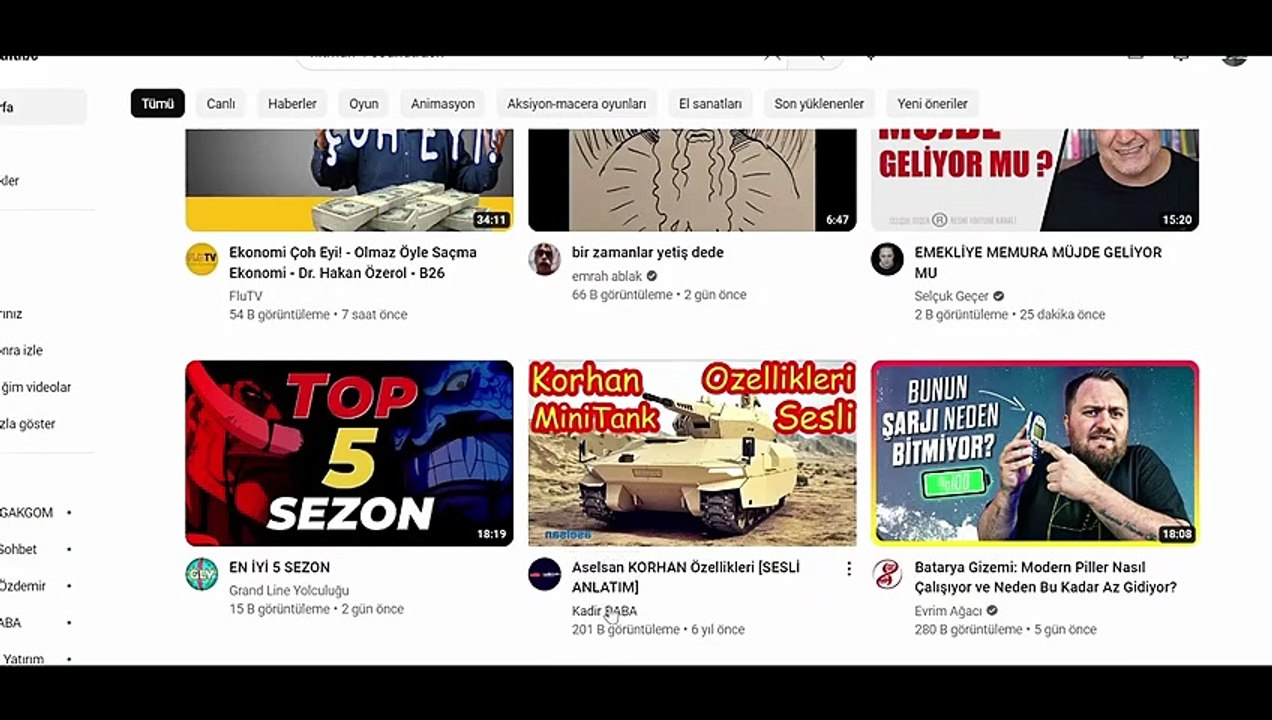Click '15 B görüntüleme • 2 gün önce' text
The image size is (1272, 720).
316,608
